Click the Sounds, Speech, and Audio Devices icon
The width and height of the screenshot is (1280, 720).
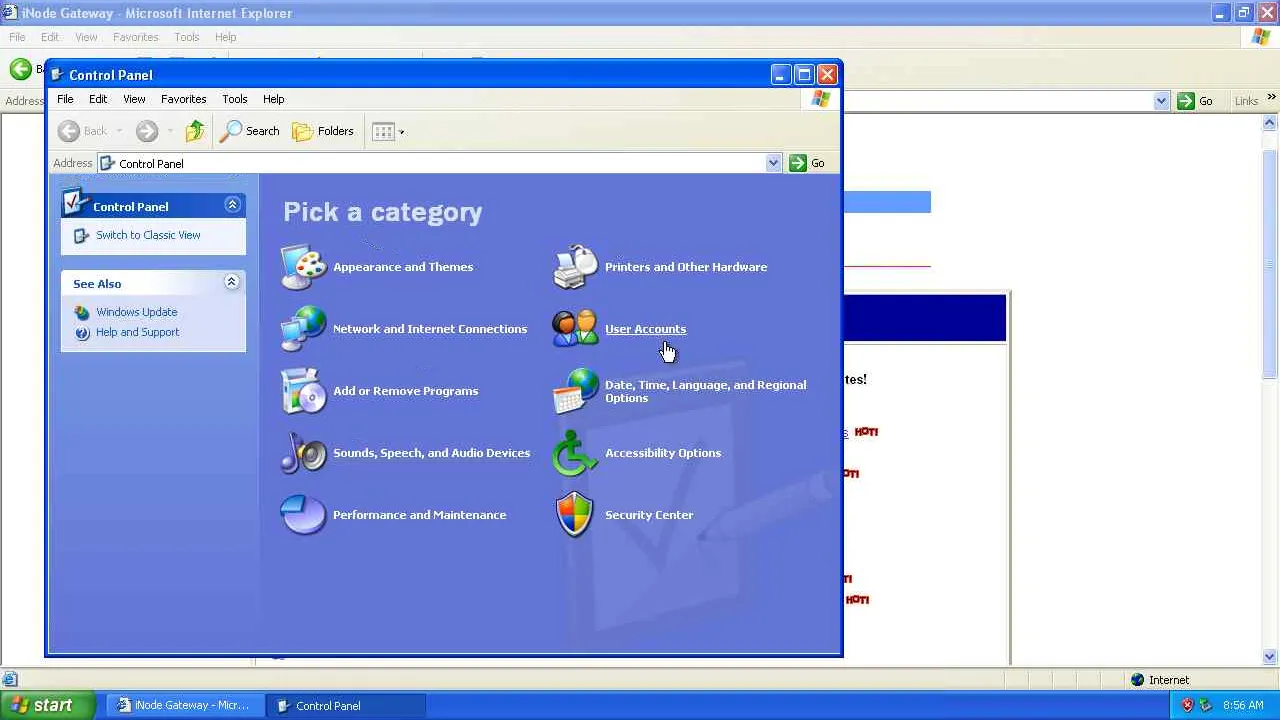click(304, 453)
